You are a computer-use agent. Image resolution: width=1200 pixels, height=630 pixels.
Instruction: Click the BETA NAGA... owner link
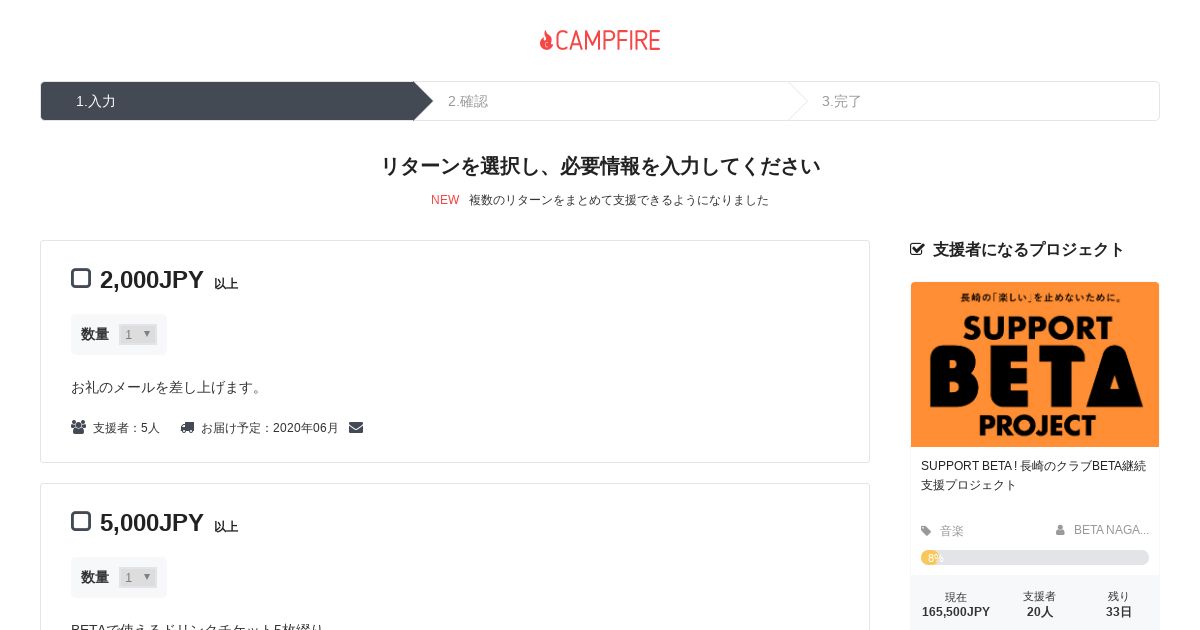[1111, 530]
